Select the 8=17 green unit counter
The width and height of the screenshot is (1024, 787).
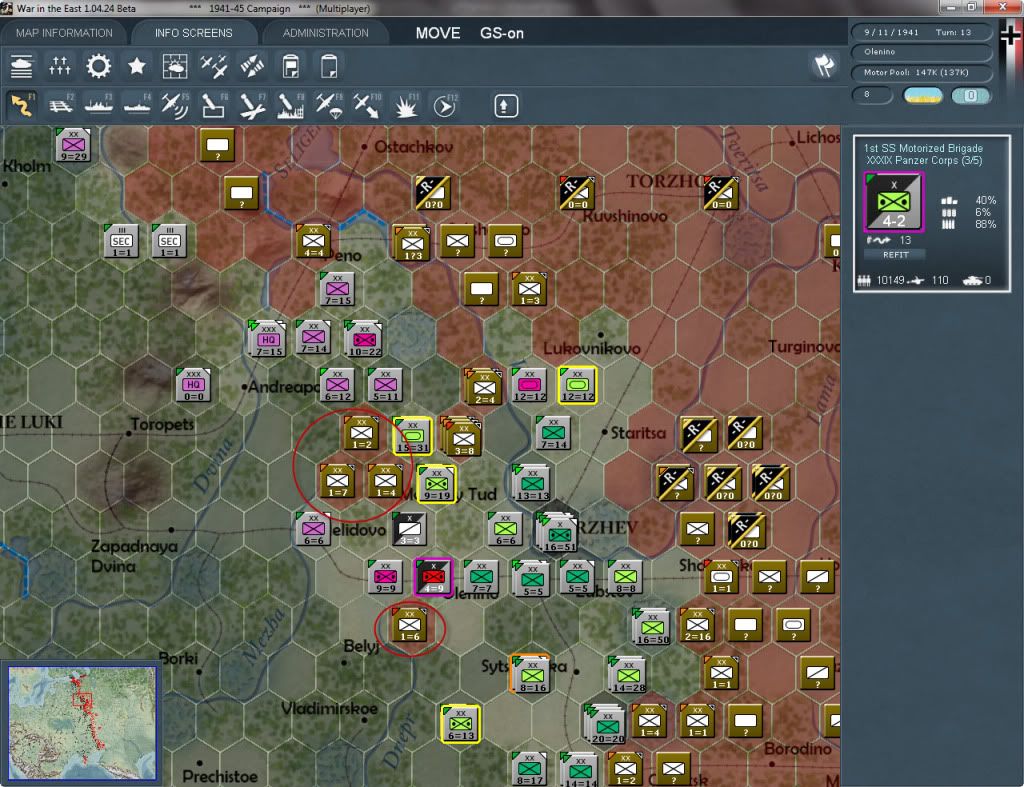(x=530, y=769)
